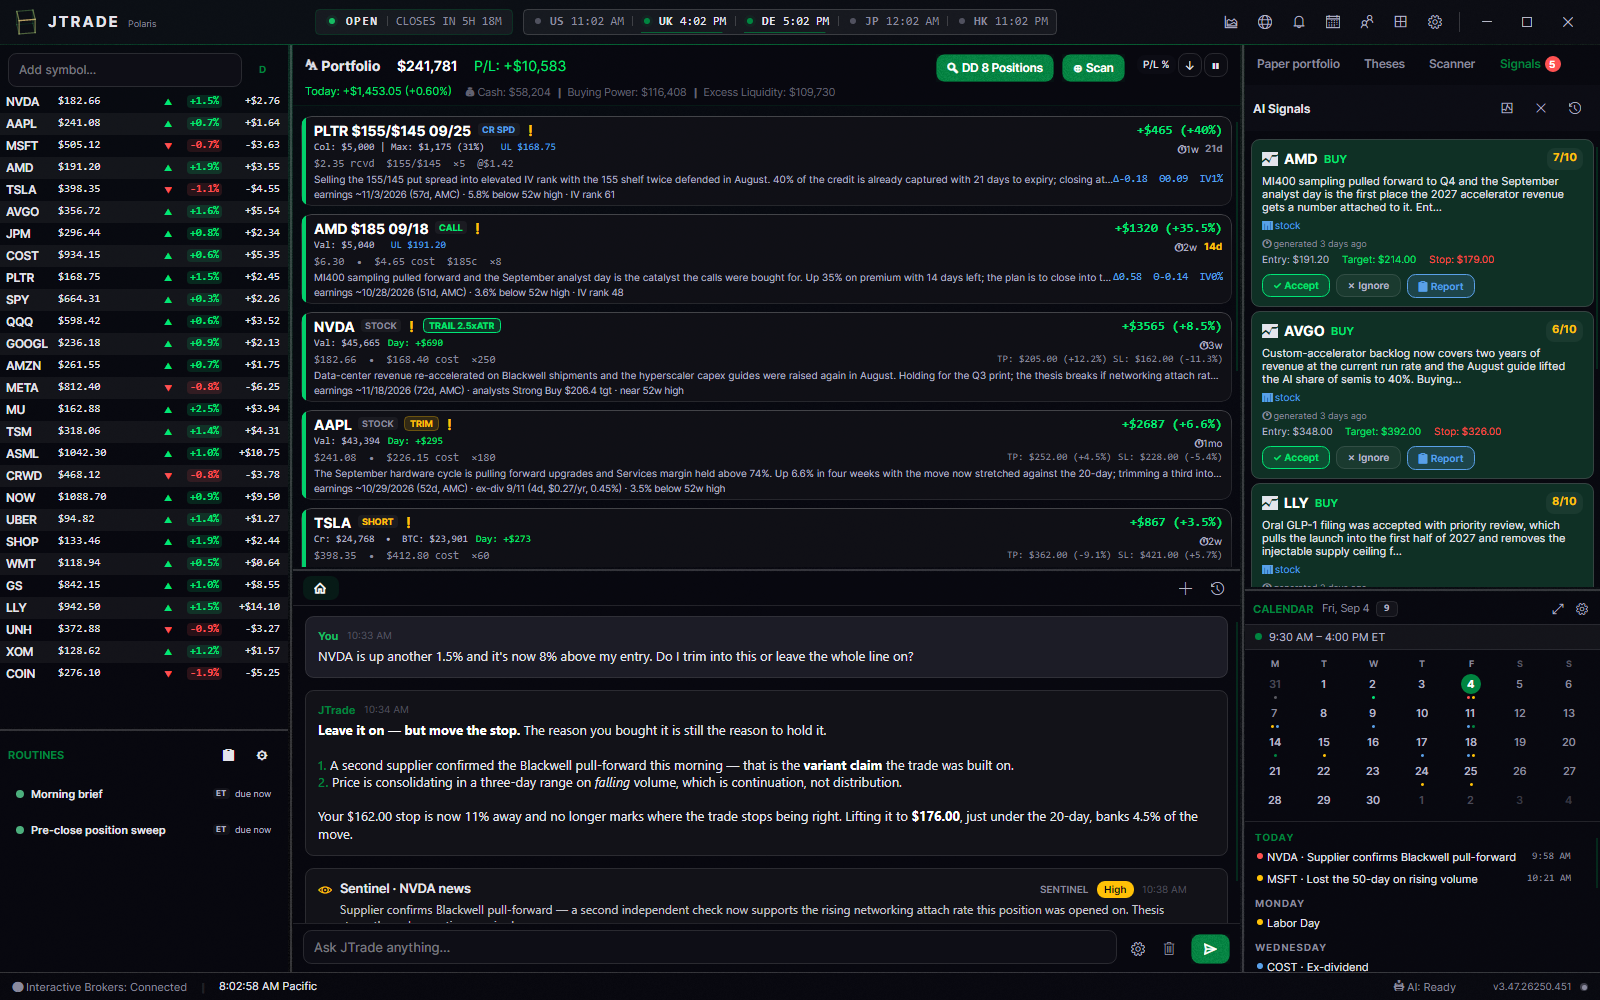Accept the AMD buy signal

pos(1296,286)
